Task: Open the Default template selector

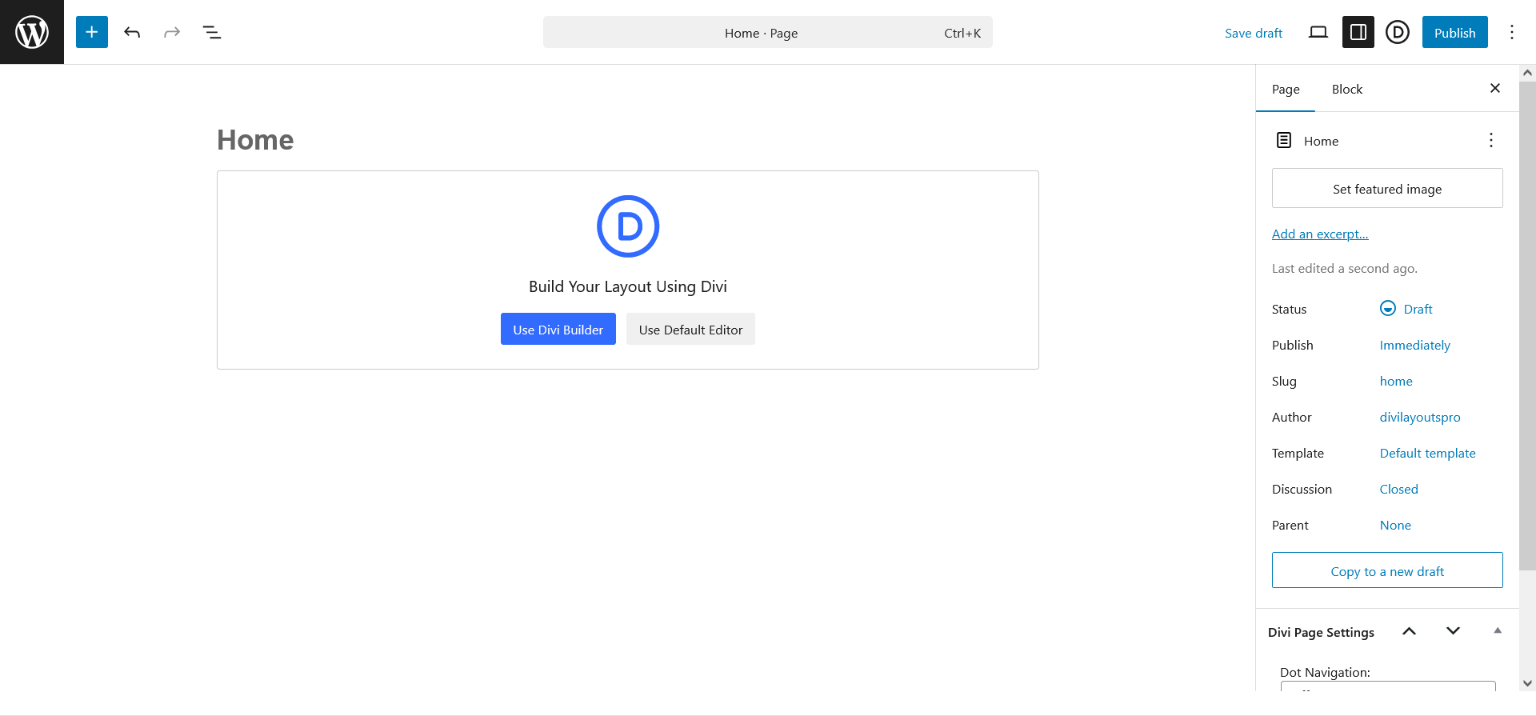Action: pyautogui.click(x=1428, y=453)
